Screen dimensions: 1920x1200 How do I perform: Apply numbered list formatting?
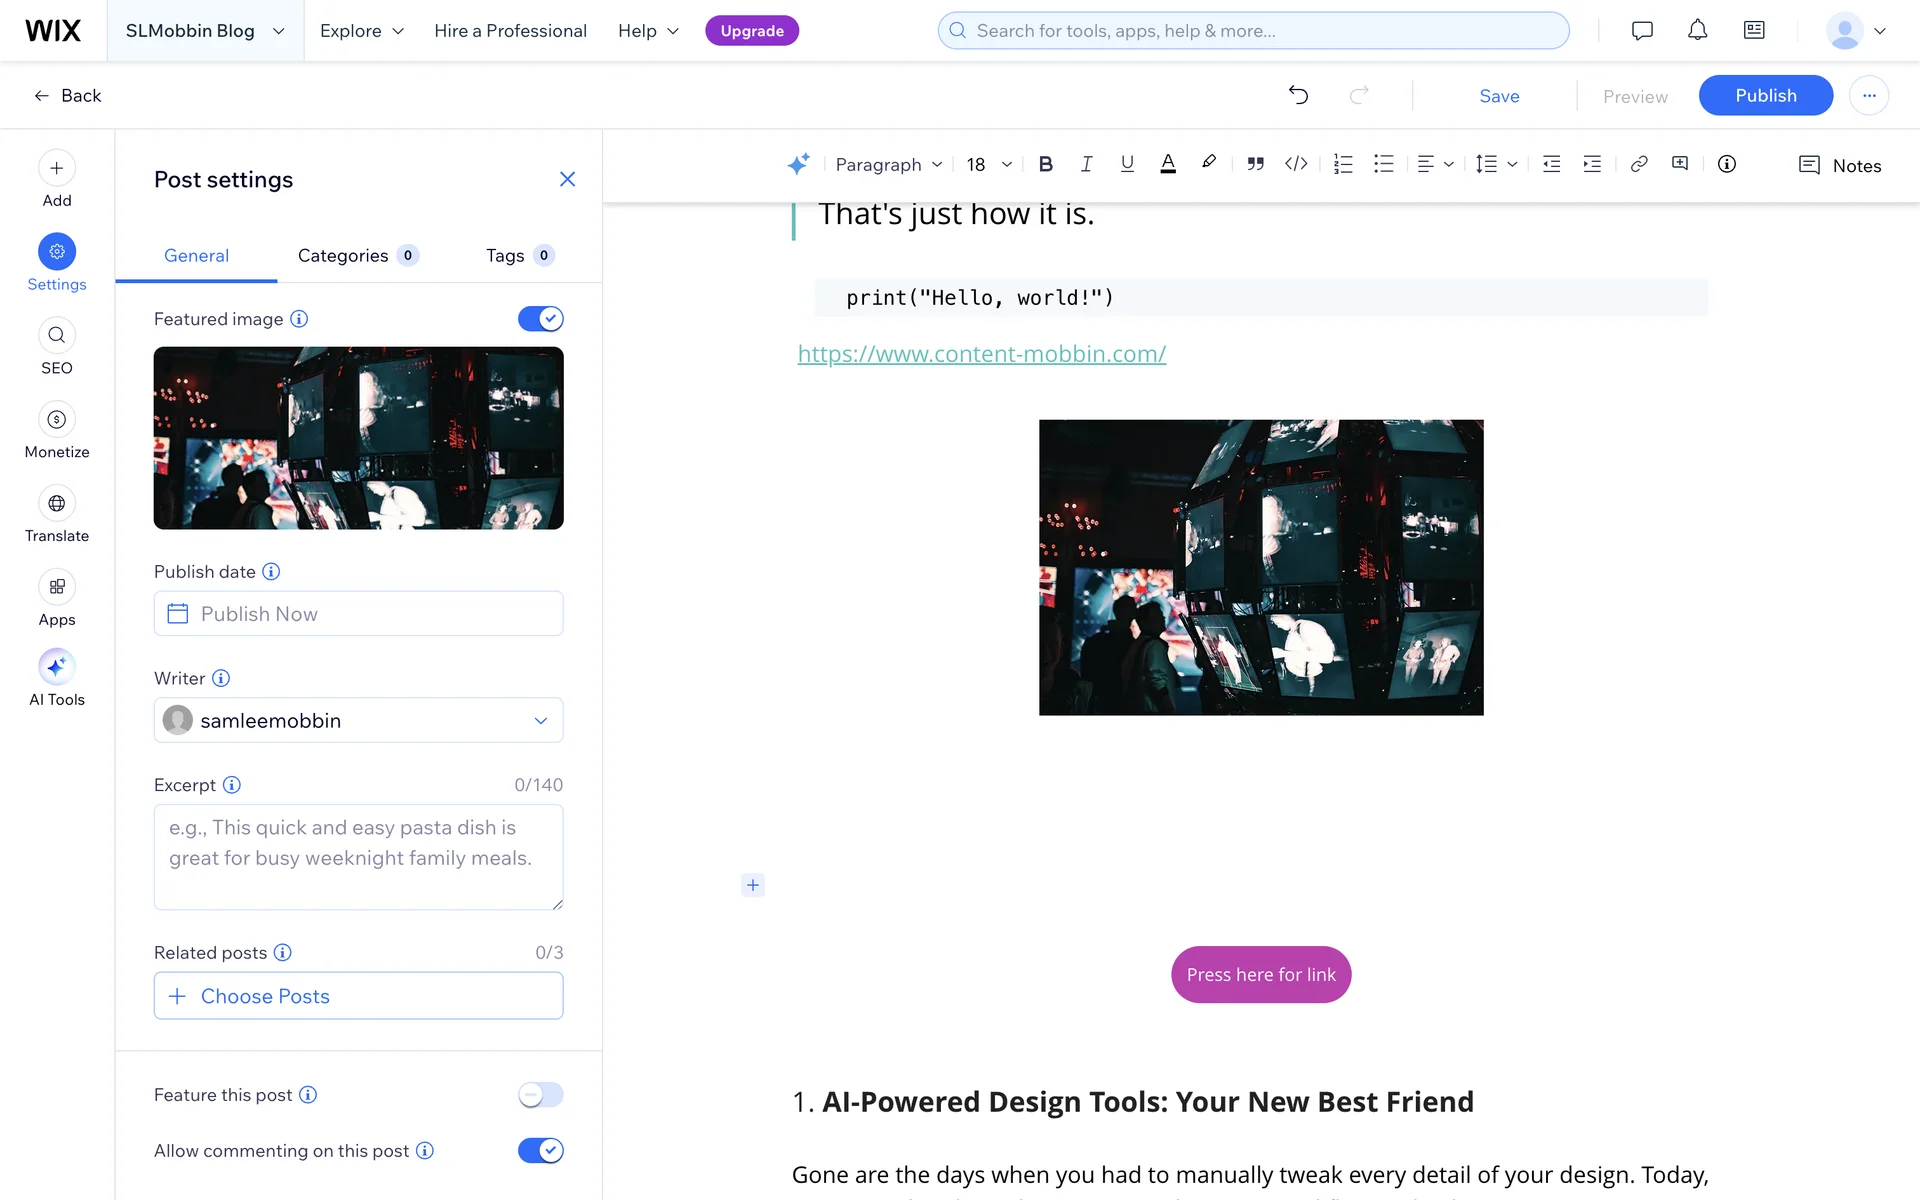coord(1343,164)
